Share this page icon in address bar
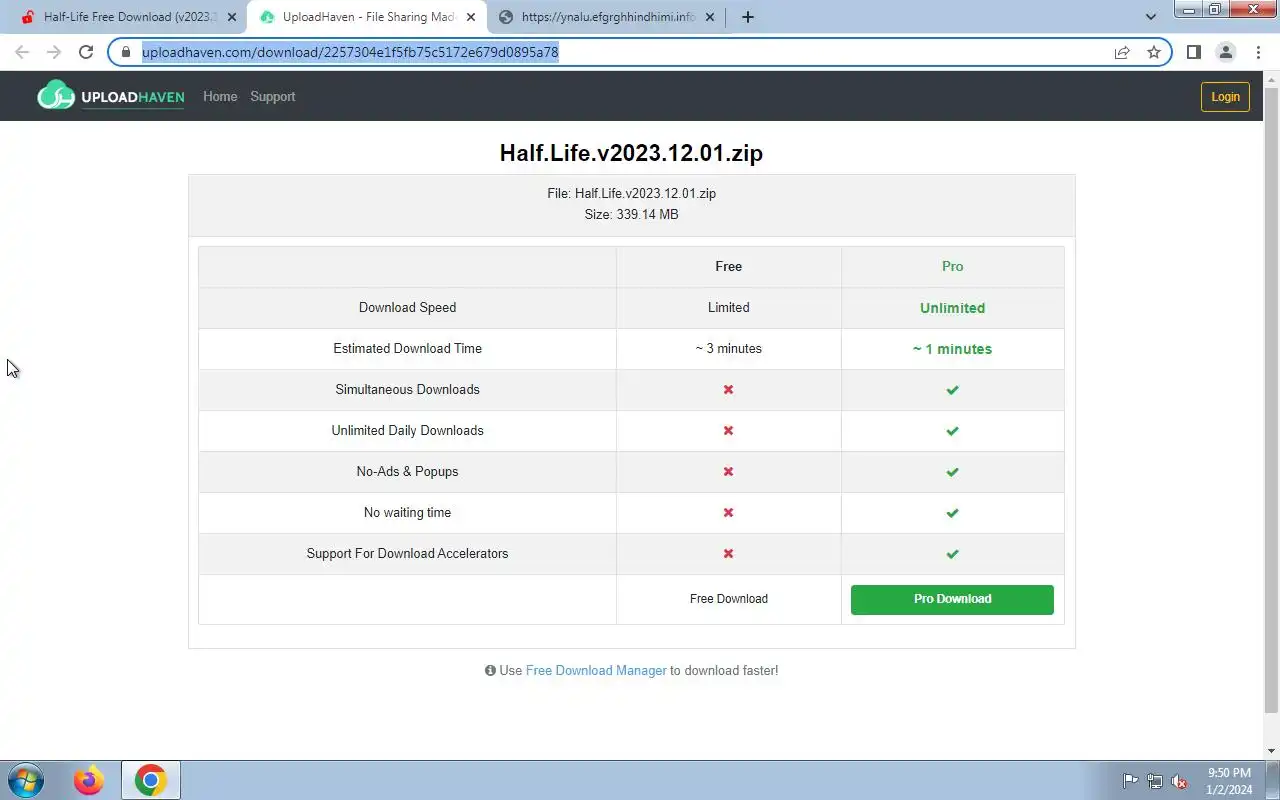The height and width of the screenshot is (800, 1280). pos(1122,52)
